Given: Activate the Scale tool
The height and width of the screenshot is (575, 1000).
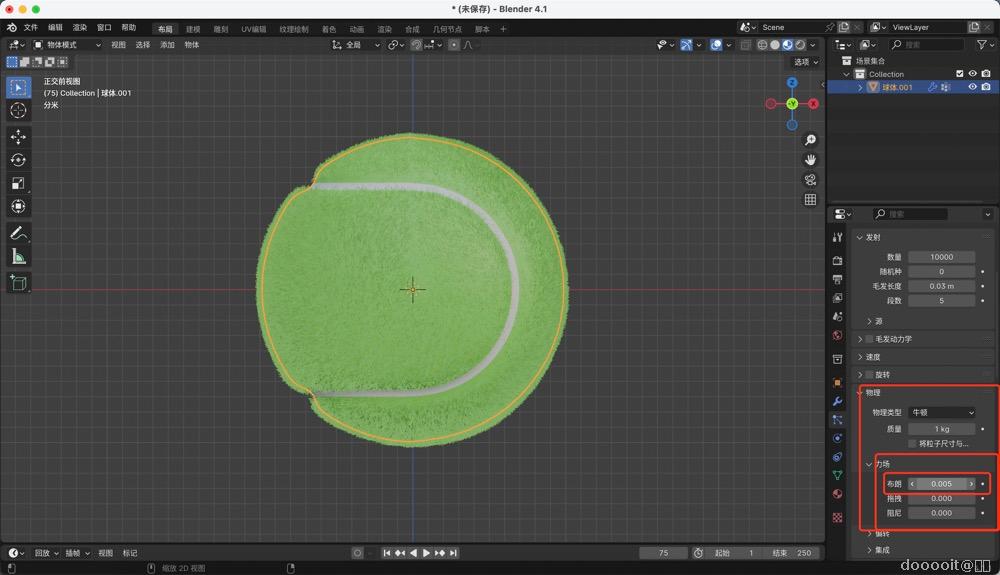Looking at the screenshot, I should pyautogui.click(x=18, y=183).
